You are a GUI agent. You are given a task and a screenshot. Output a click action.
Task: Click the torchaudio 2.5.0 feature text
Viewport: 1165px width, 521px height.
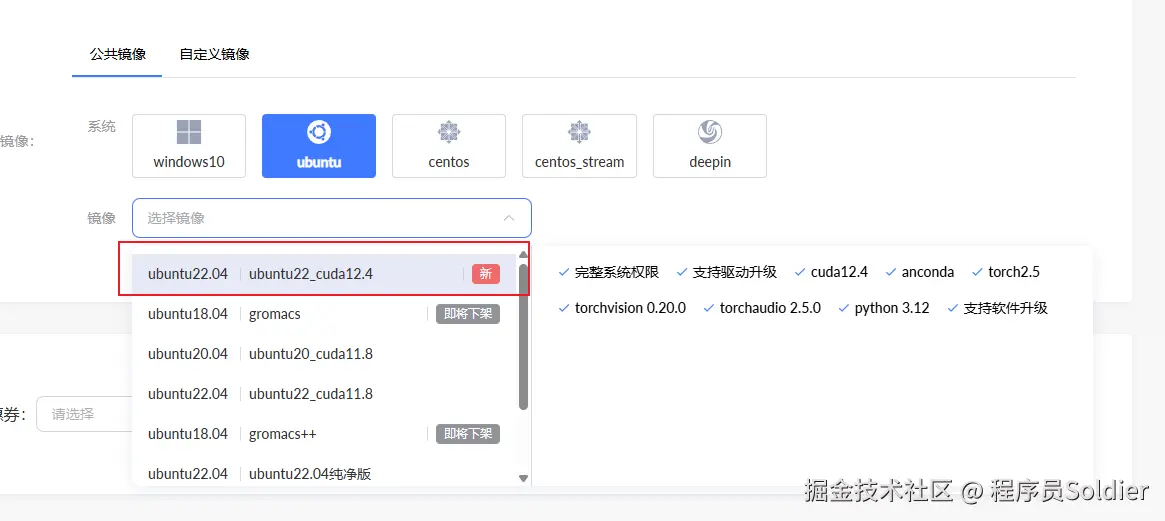point(770,308)
